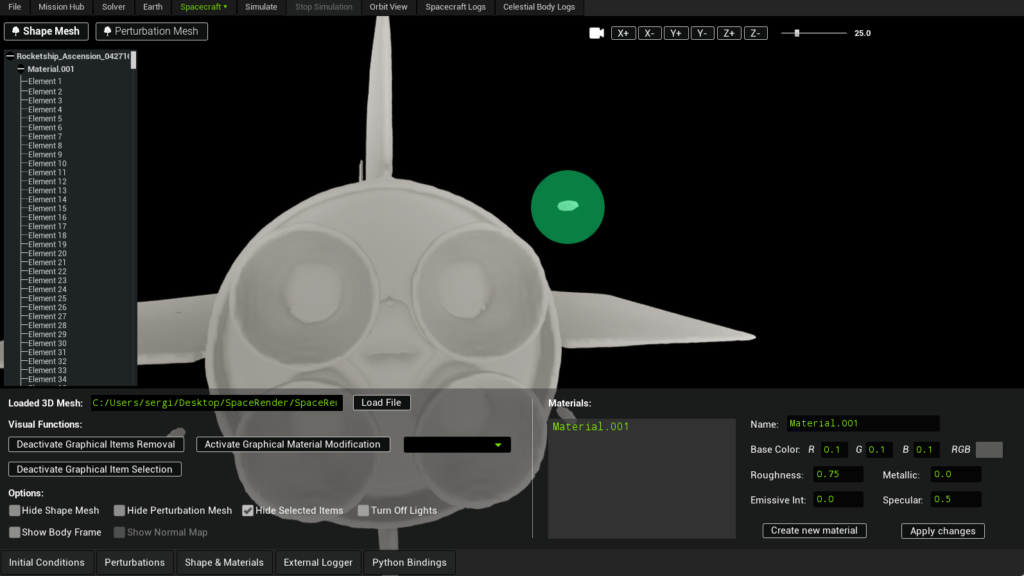
Task: Open the dropdown beside Graphical Material Modification
Action: [x=457, y=445]
